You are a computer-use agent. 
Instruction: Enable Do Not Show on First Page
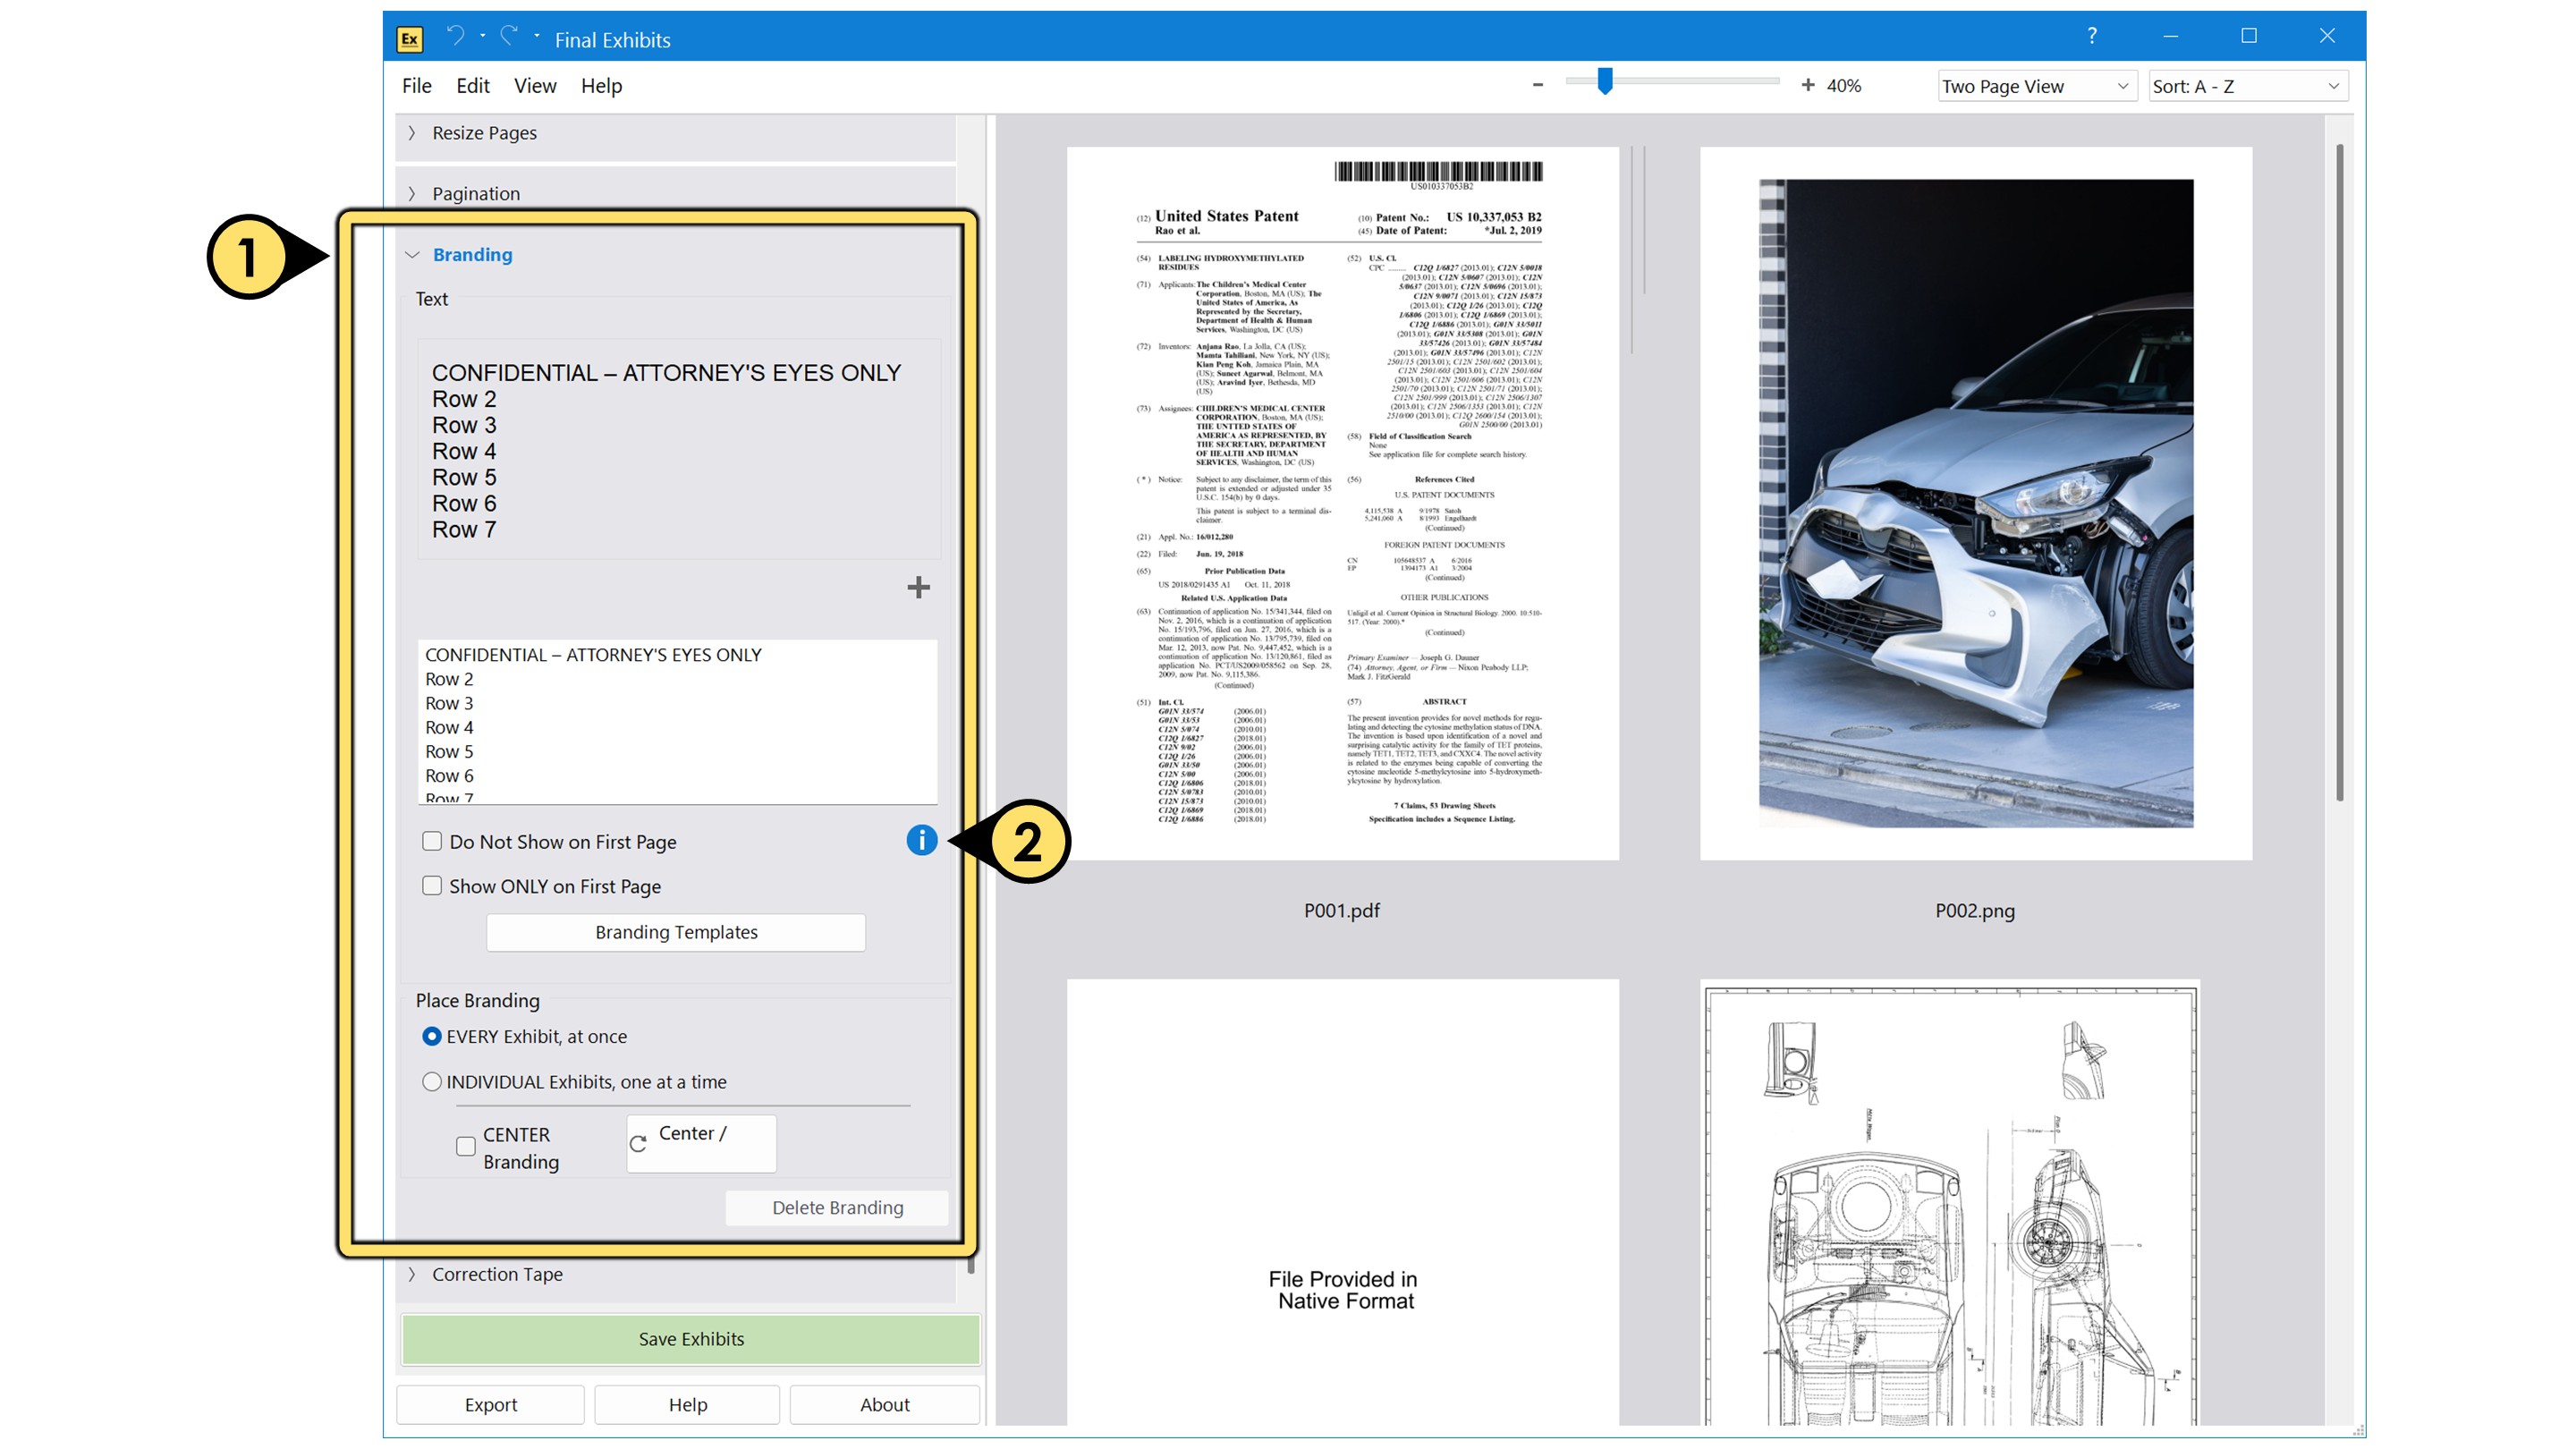click(x=432, y=841)
